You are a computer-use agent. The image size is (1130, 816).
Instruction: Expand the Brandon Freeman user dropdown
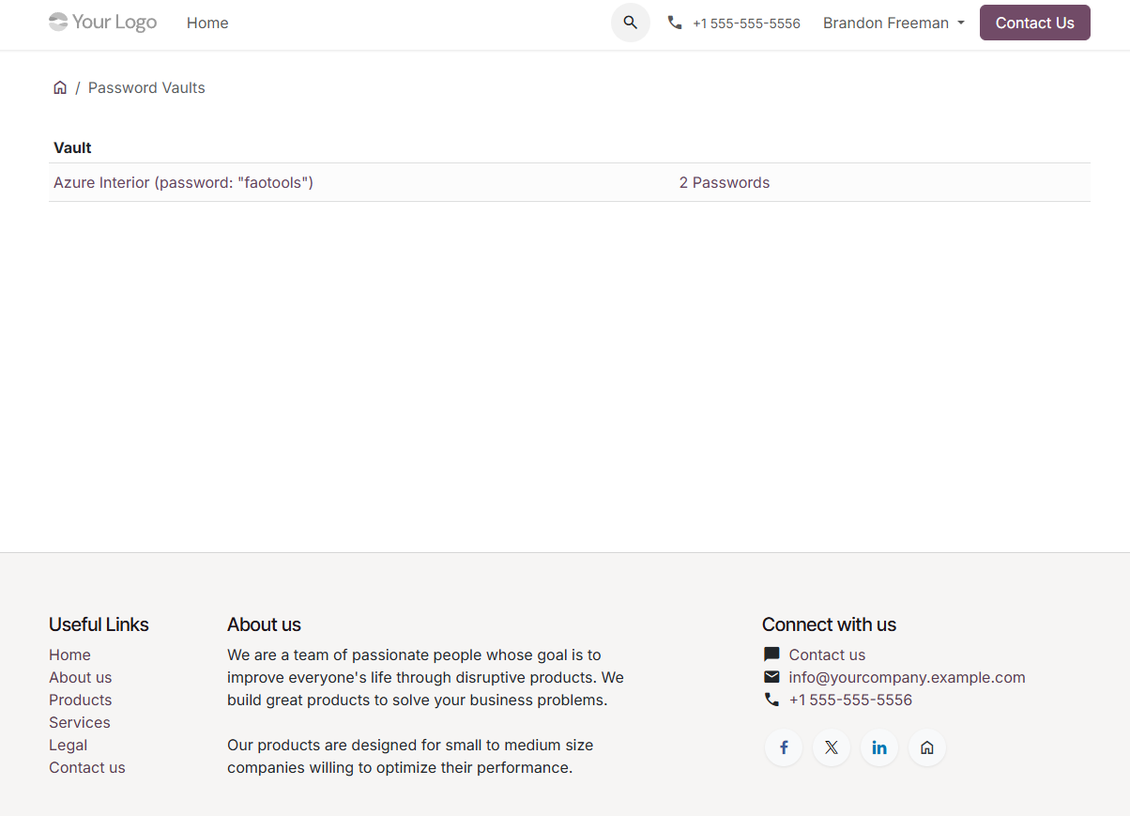(894, 23)
